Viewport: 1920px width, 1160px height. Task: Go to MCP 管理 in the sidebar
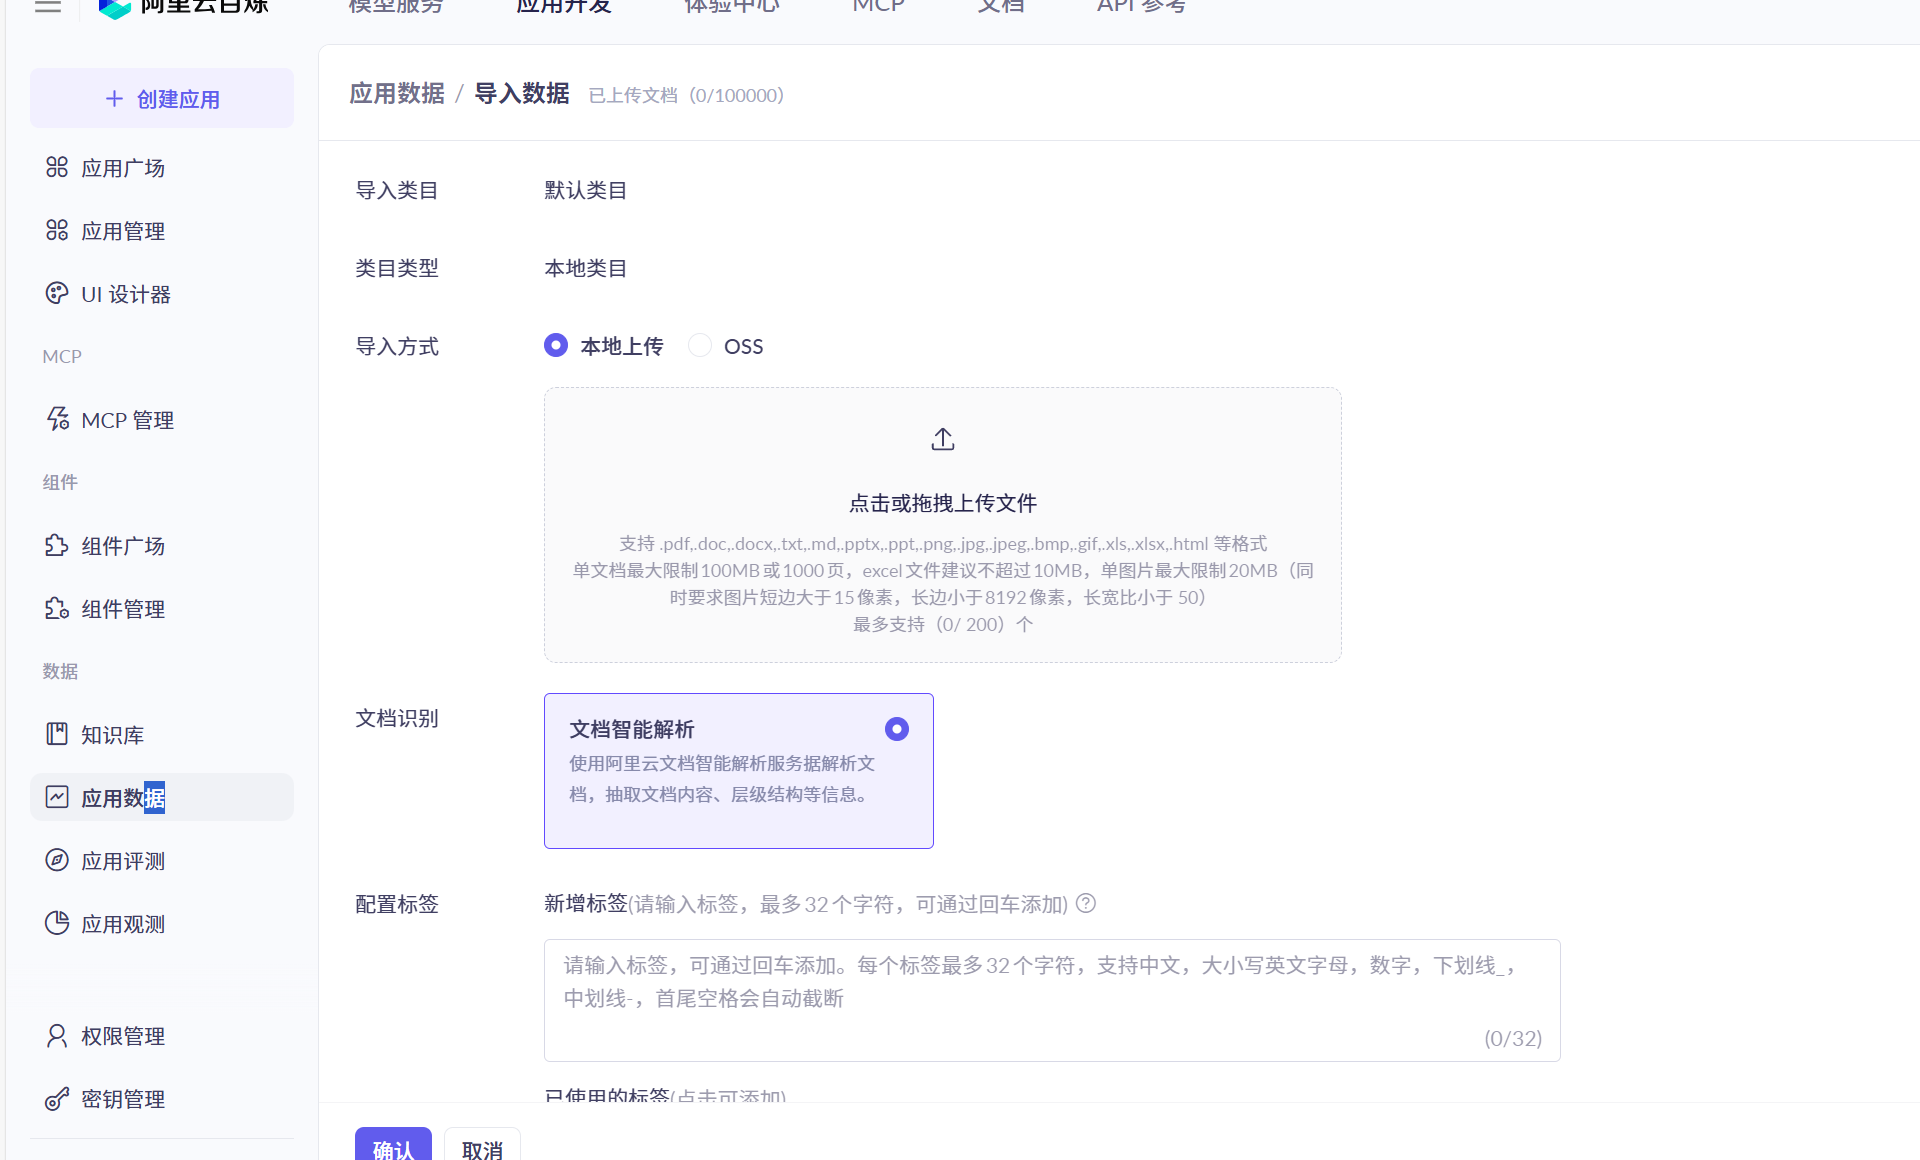click(x=126, y=420)
